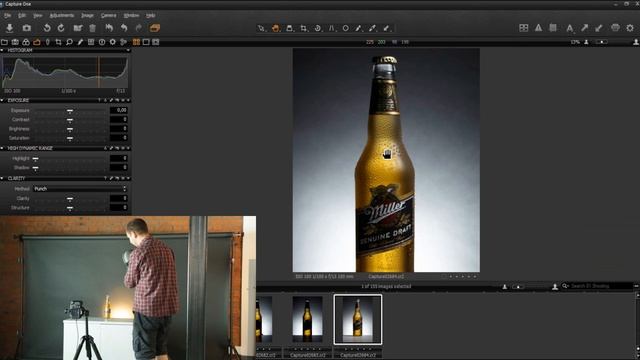This screenshot has width=640, height=360.
Task: Select the Keystone tool icon
Action: pos(331,28)
